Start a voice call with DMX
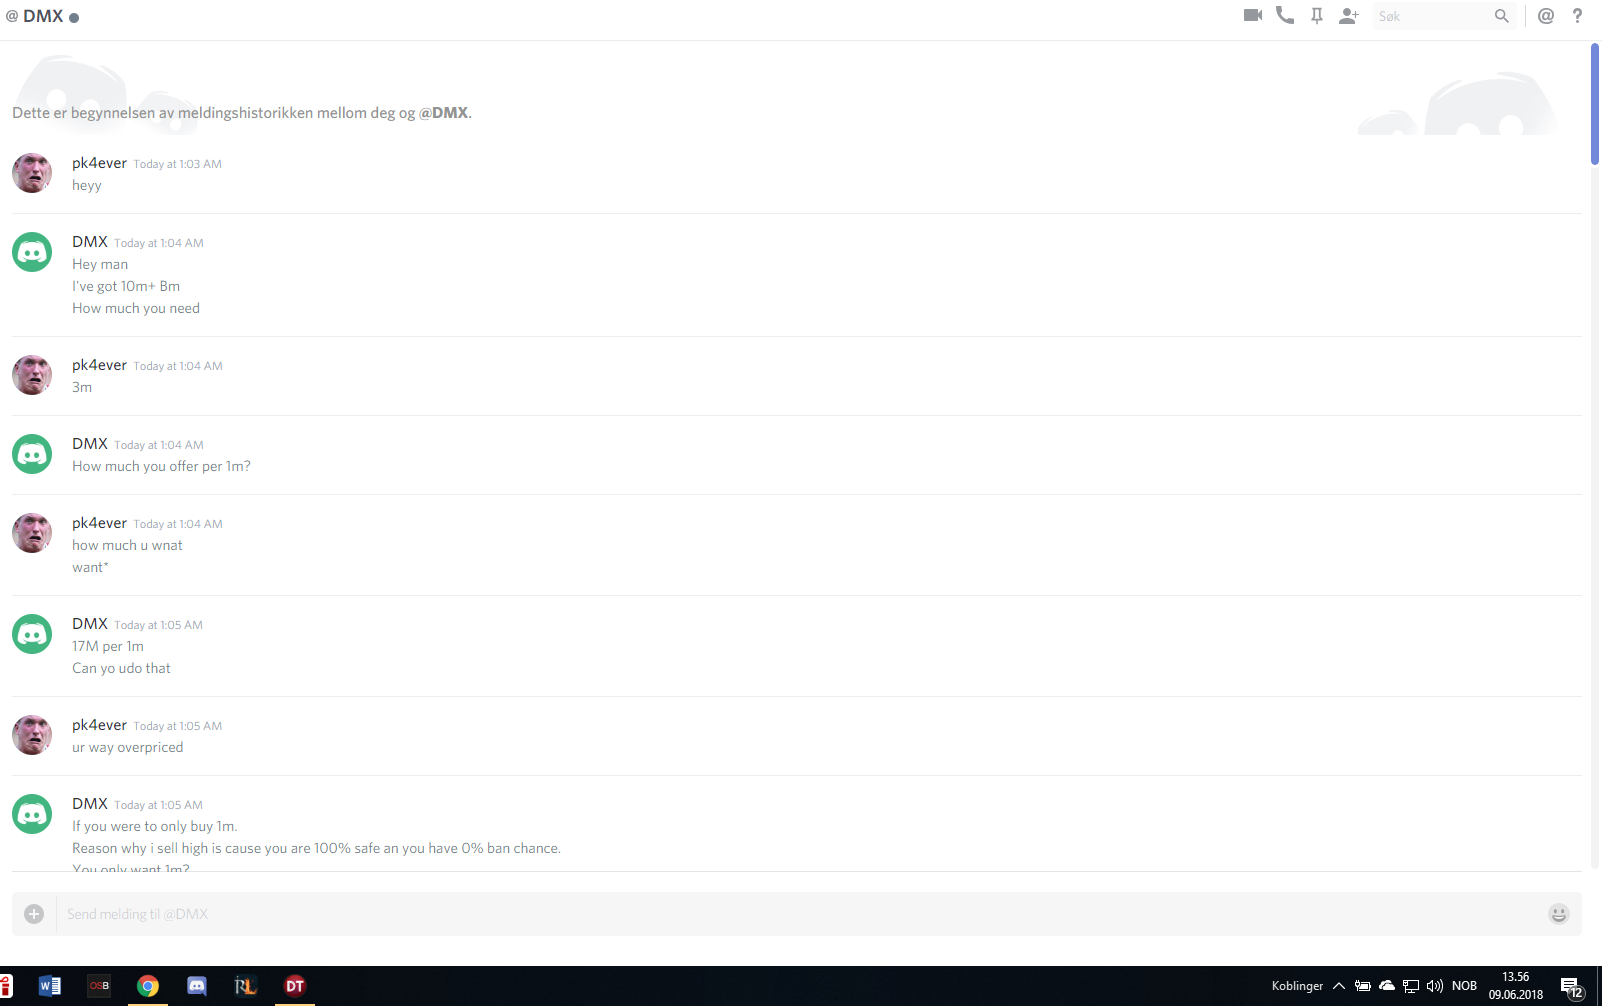1602x1006 pixels. pyautogui.click(x=1285, y=16)
